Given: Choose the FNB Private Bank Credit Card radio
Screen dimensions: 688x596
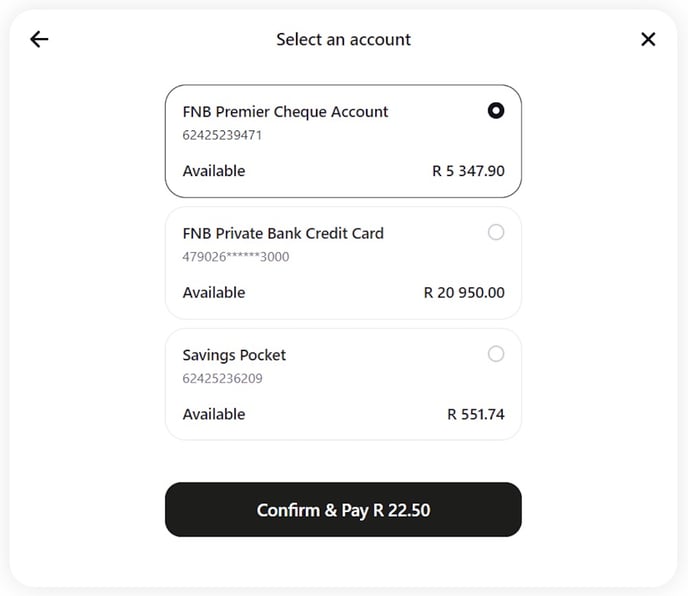Looking at the screenshot, I should coord(496,233).
